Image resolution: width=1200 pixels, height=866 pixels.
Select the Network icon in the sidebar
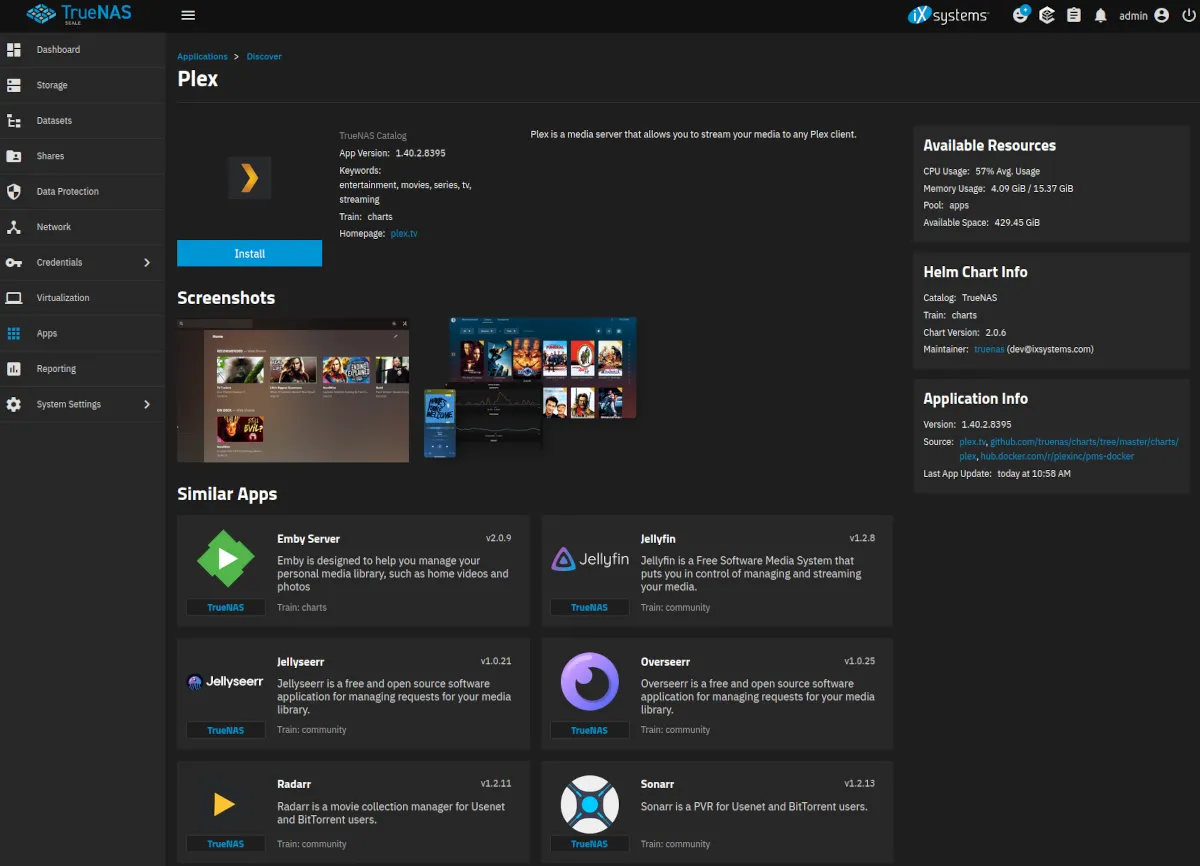coord(14,227)
